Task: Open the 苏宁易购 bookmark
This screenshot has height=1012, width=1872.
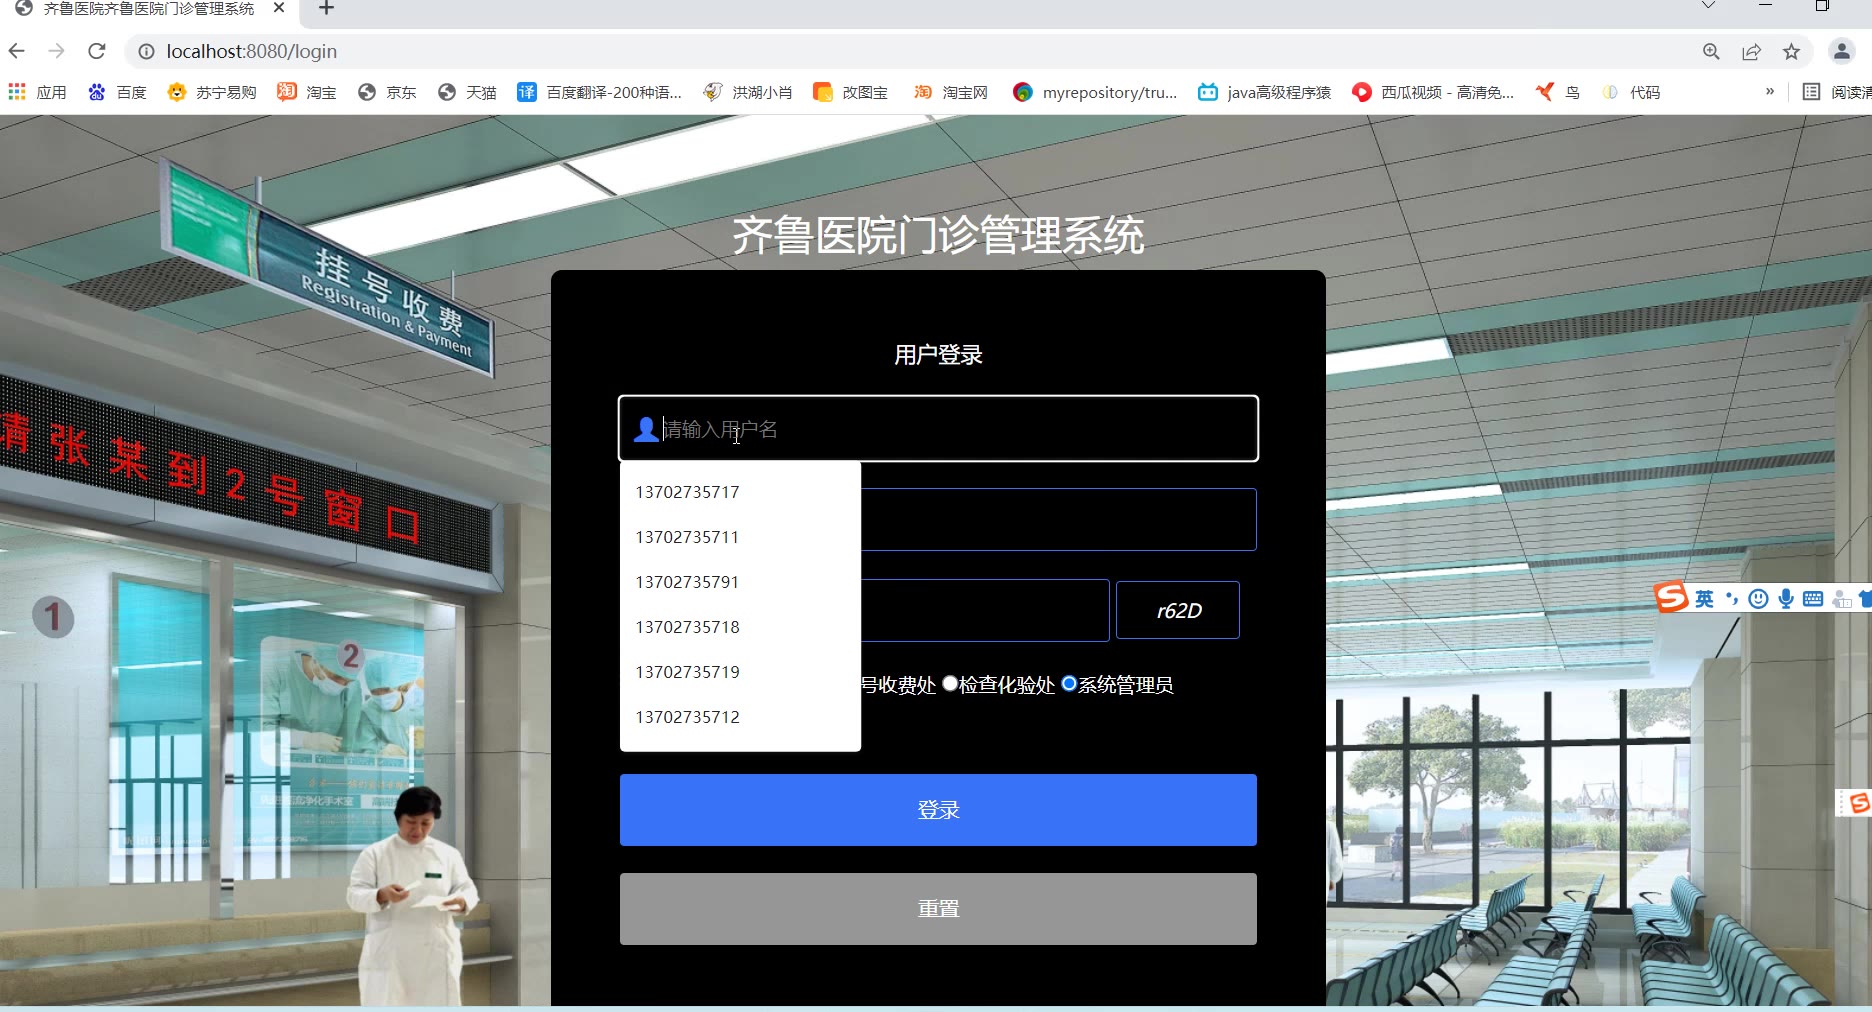Action: tap(212, 92)
